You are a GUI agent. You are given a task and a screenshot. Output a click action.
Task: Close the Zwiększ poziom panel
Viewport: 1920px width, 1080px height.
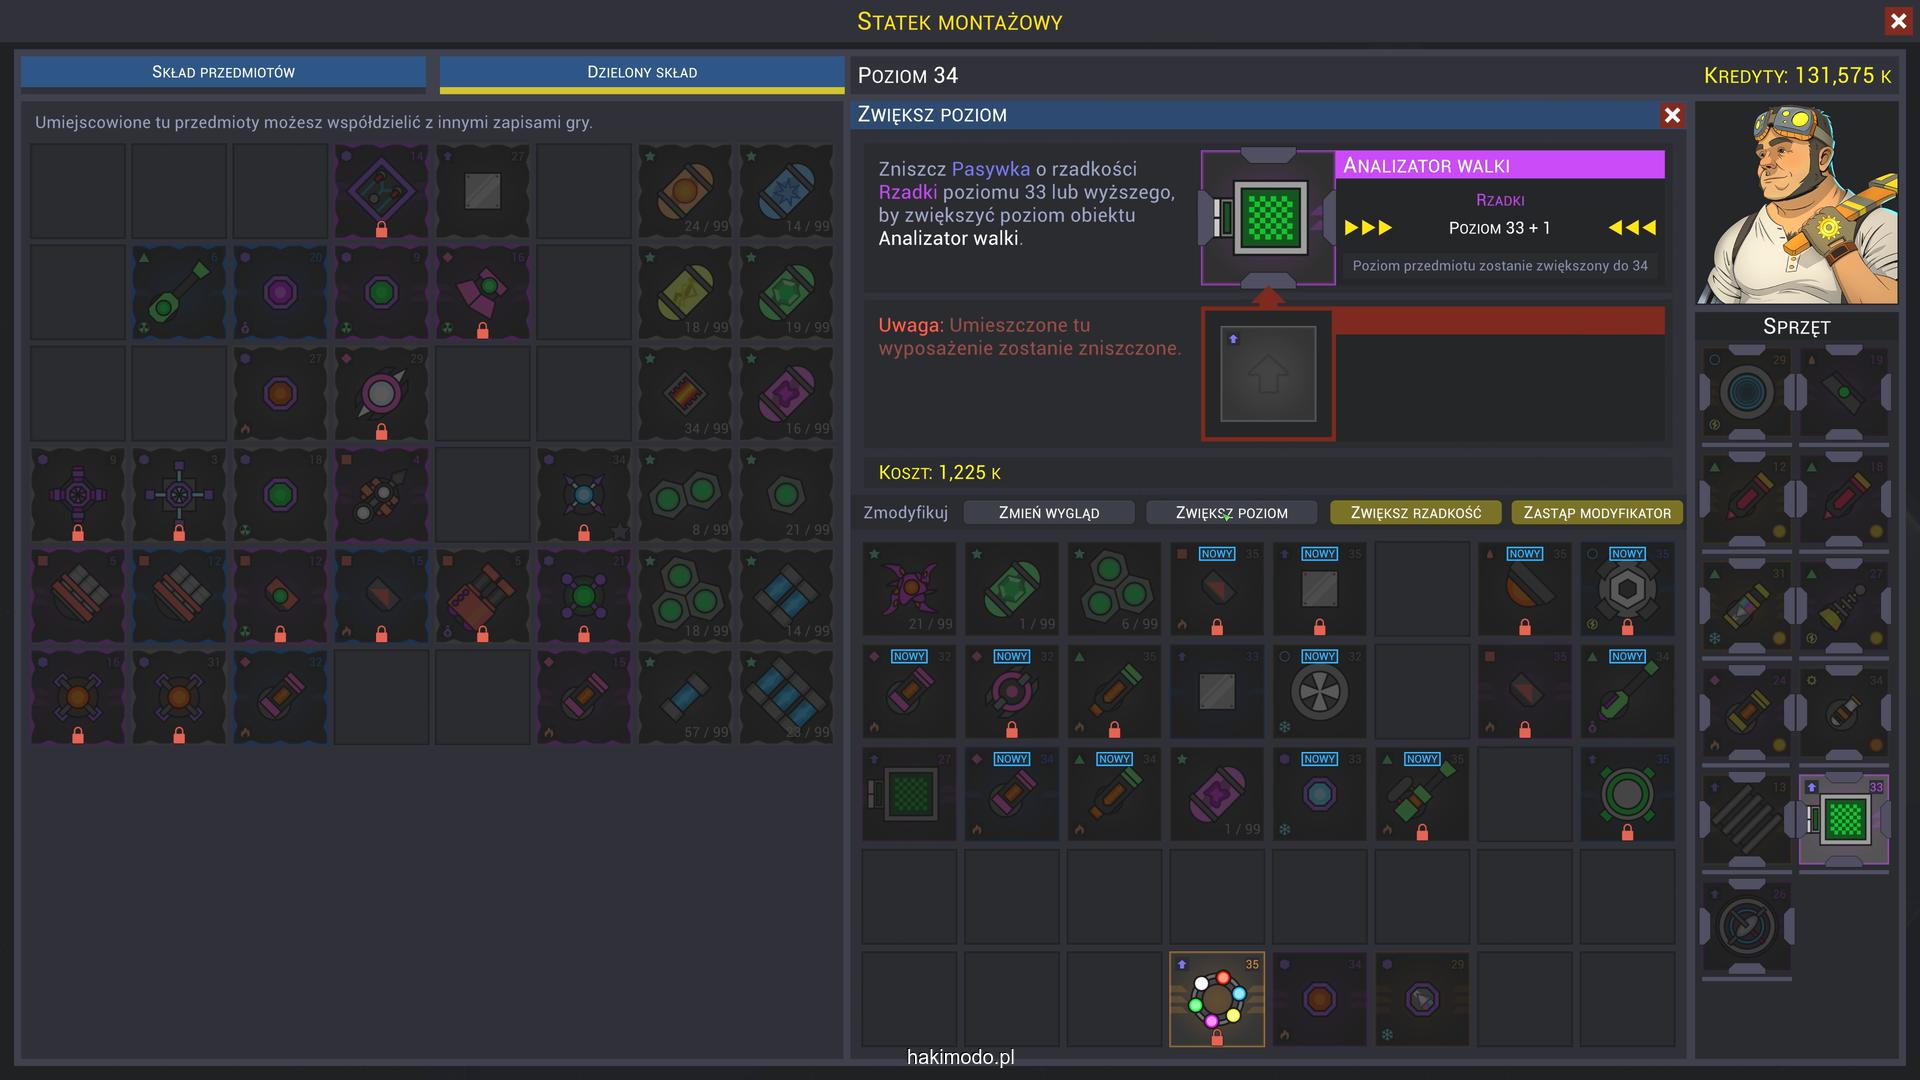[x=1671, y=116]
